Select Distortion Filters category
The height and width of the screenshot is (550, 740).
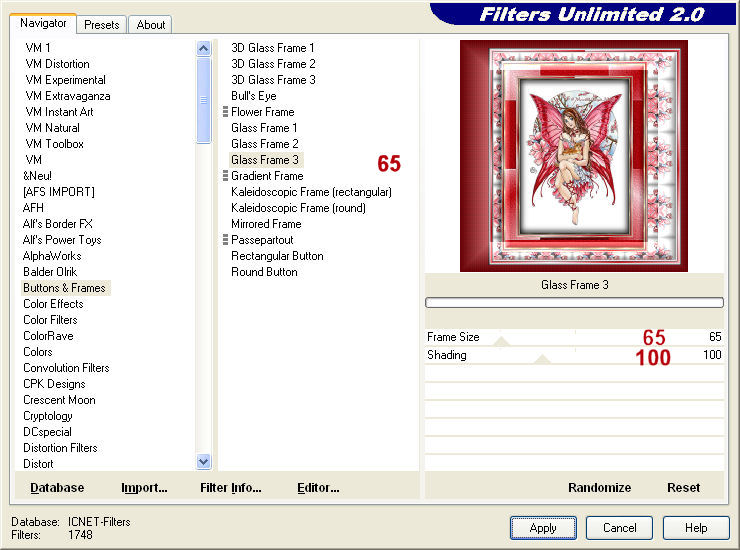click(x=60, y=448)
